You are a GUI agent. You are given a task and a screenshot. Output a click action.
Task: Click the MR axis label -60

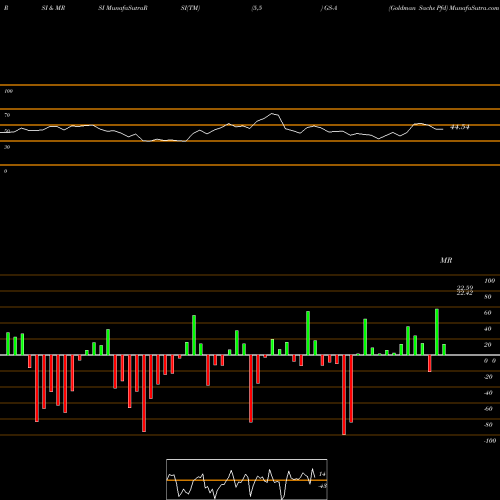(x=488, y=409)
